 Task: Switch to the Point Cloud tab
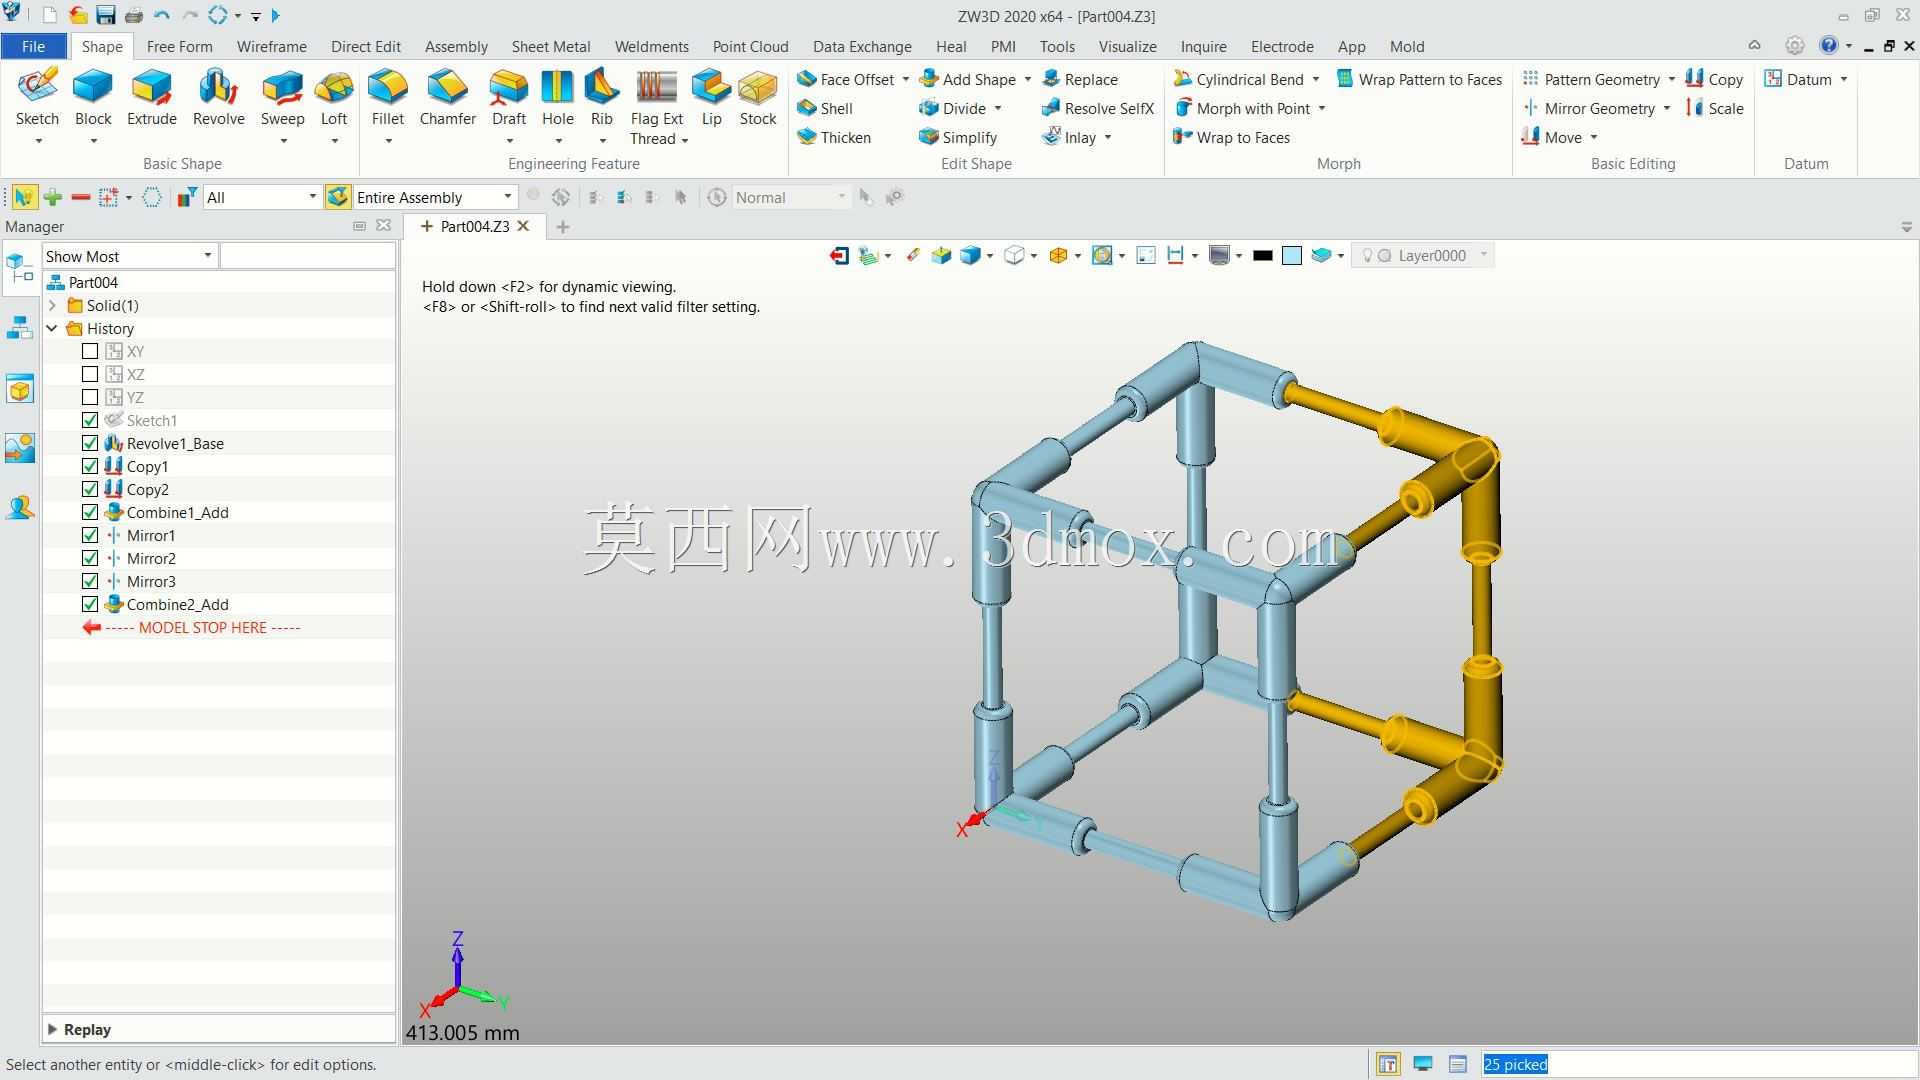(750, 46)
